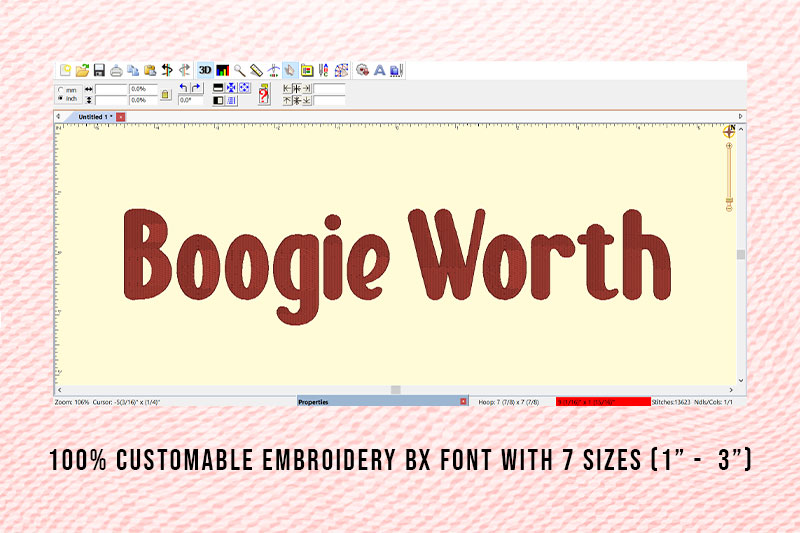
Task: Open the hoop selection icon
Action: (x=307, y=70)
